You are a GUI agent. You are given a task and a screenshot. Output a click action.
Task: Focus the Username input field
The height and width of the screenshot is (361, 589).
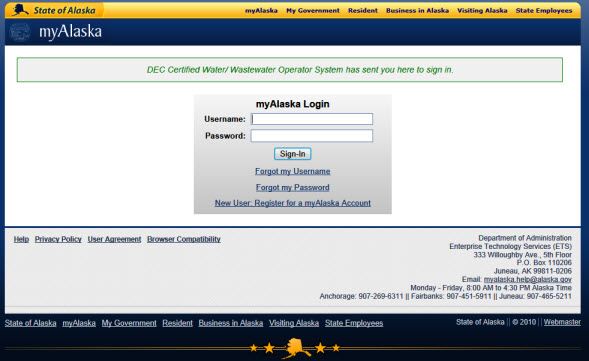312,119
